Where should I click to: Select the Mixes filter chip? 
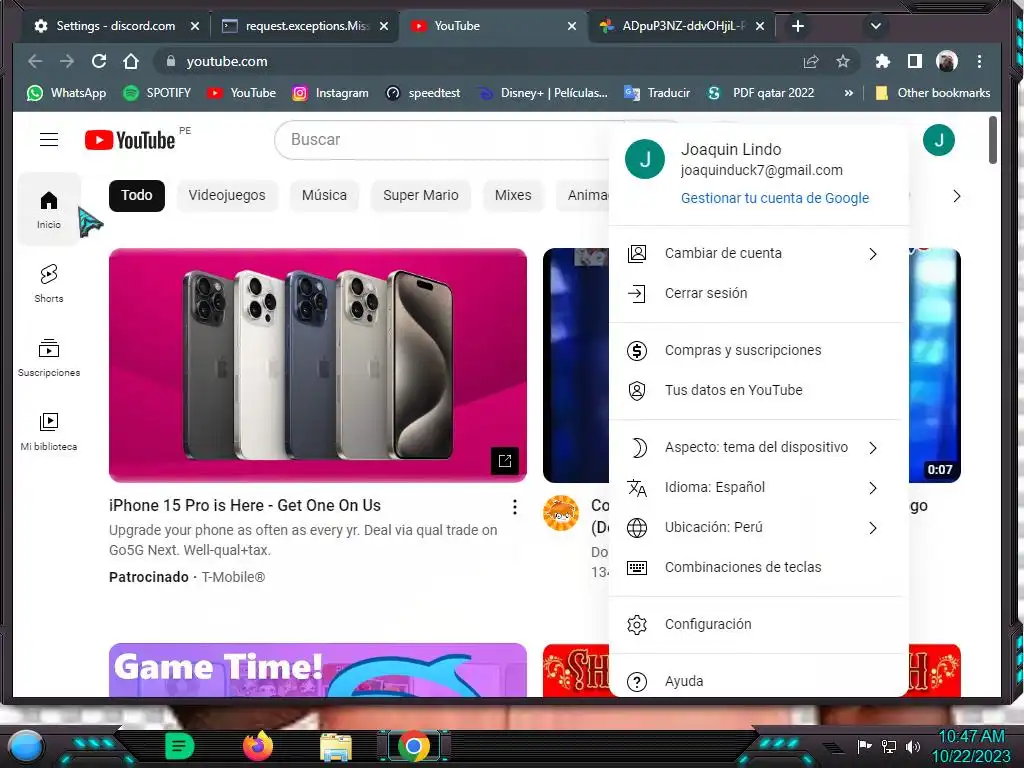(513, 195)
